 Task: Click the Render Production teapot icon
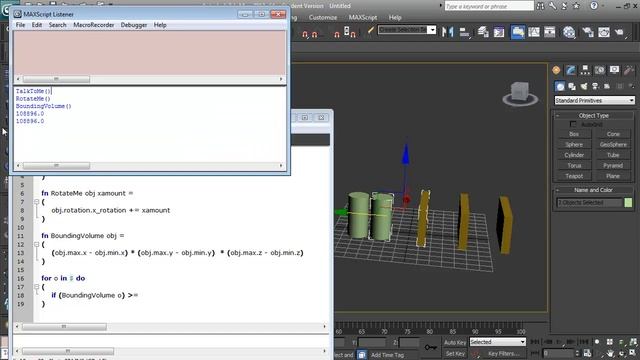pos(620,32)
